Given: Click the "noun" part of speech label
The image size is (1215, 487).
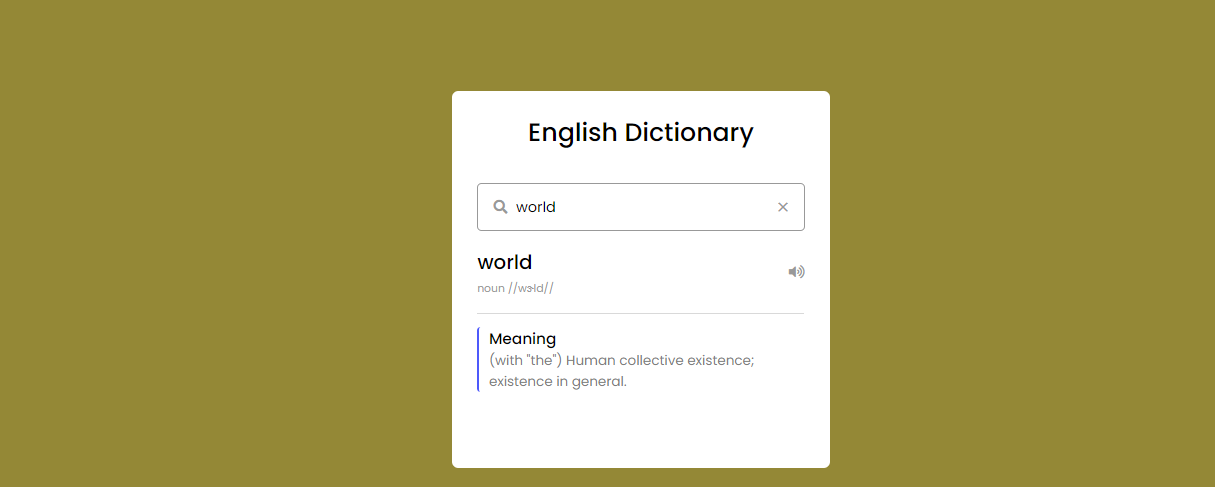Looking at the screenshot, I should pos(491,288).
